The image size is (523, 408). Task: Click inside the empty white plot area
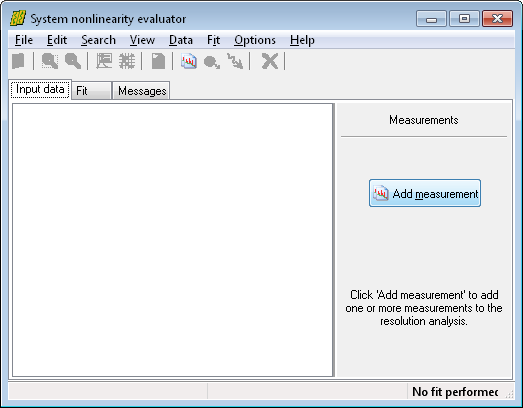pos(173,240)
